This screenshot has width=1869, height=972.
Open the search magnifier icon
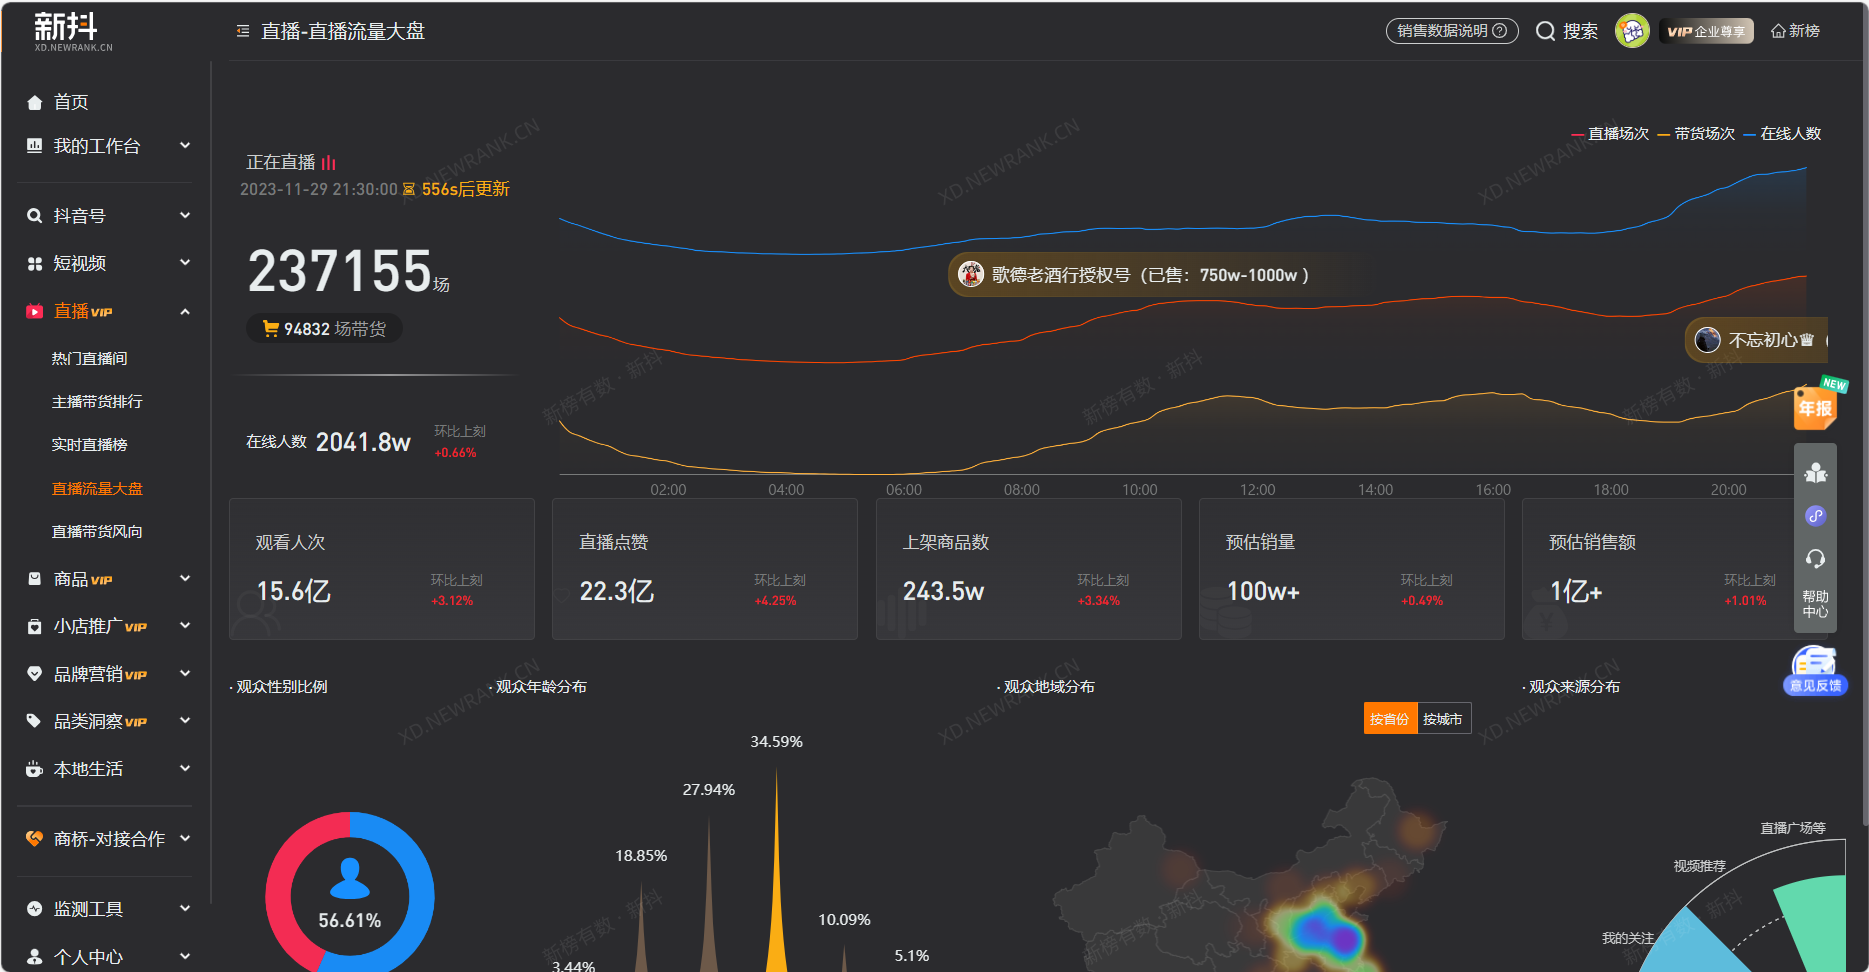click(1545, 31)
